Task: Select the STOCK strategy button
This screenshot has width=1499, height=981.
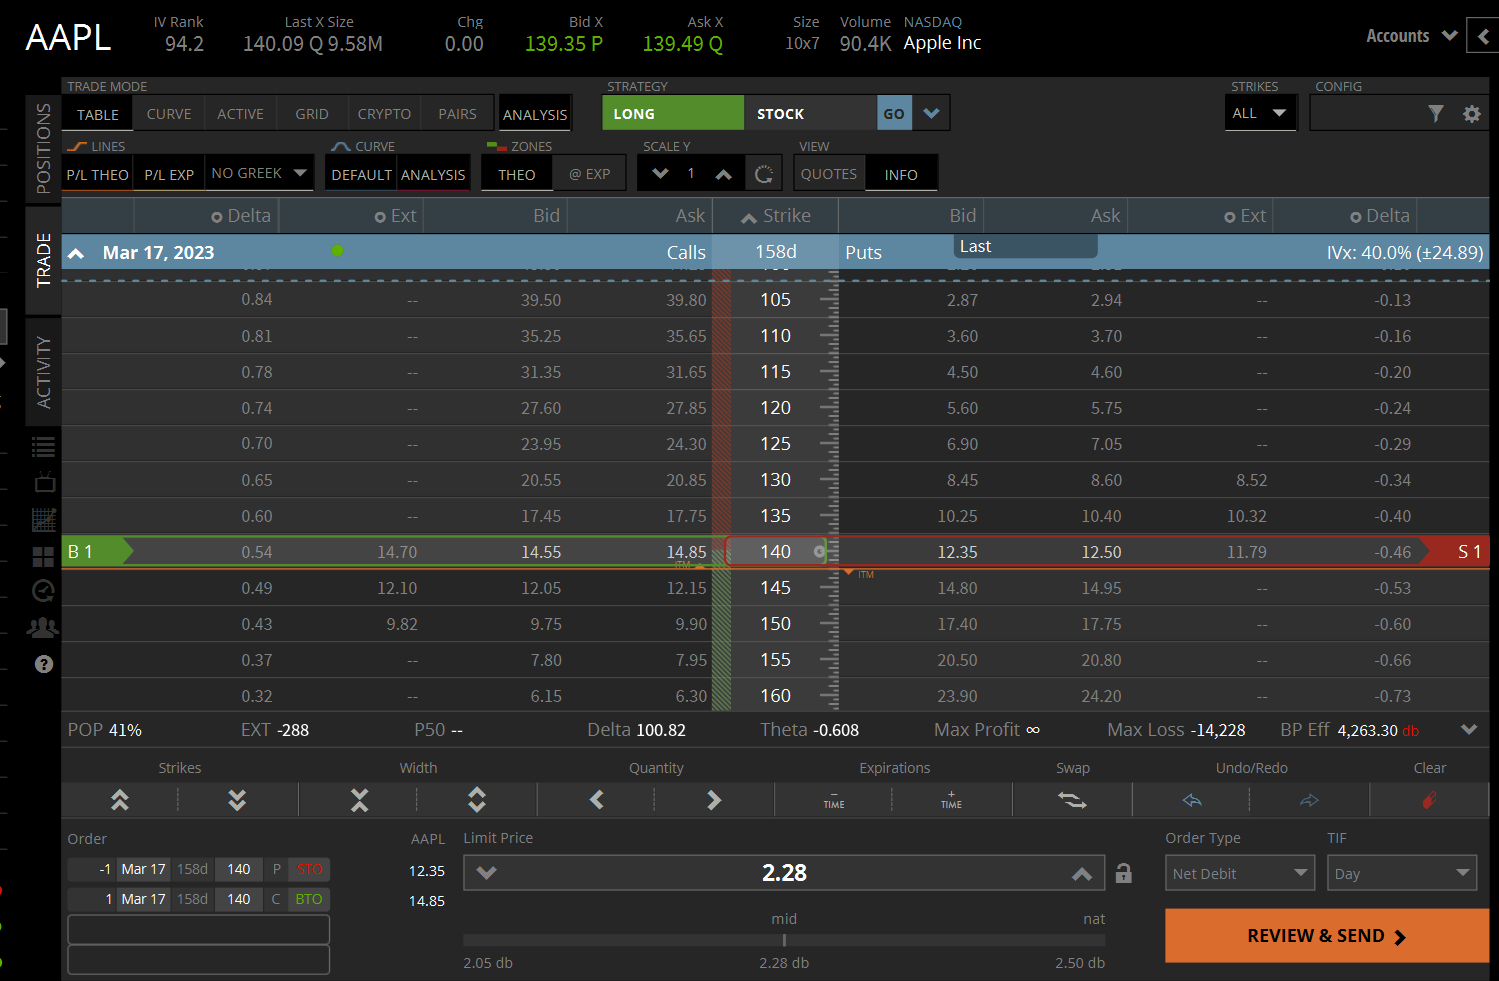Action: [x=810, y=113]
